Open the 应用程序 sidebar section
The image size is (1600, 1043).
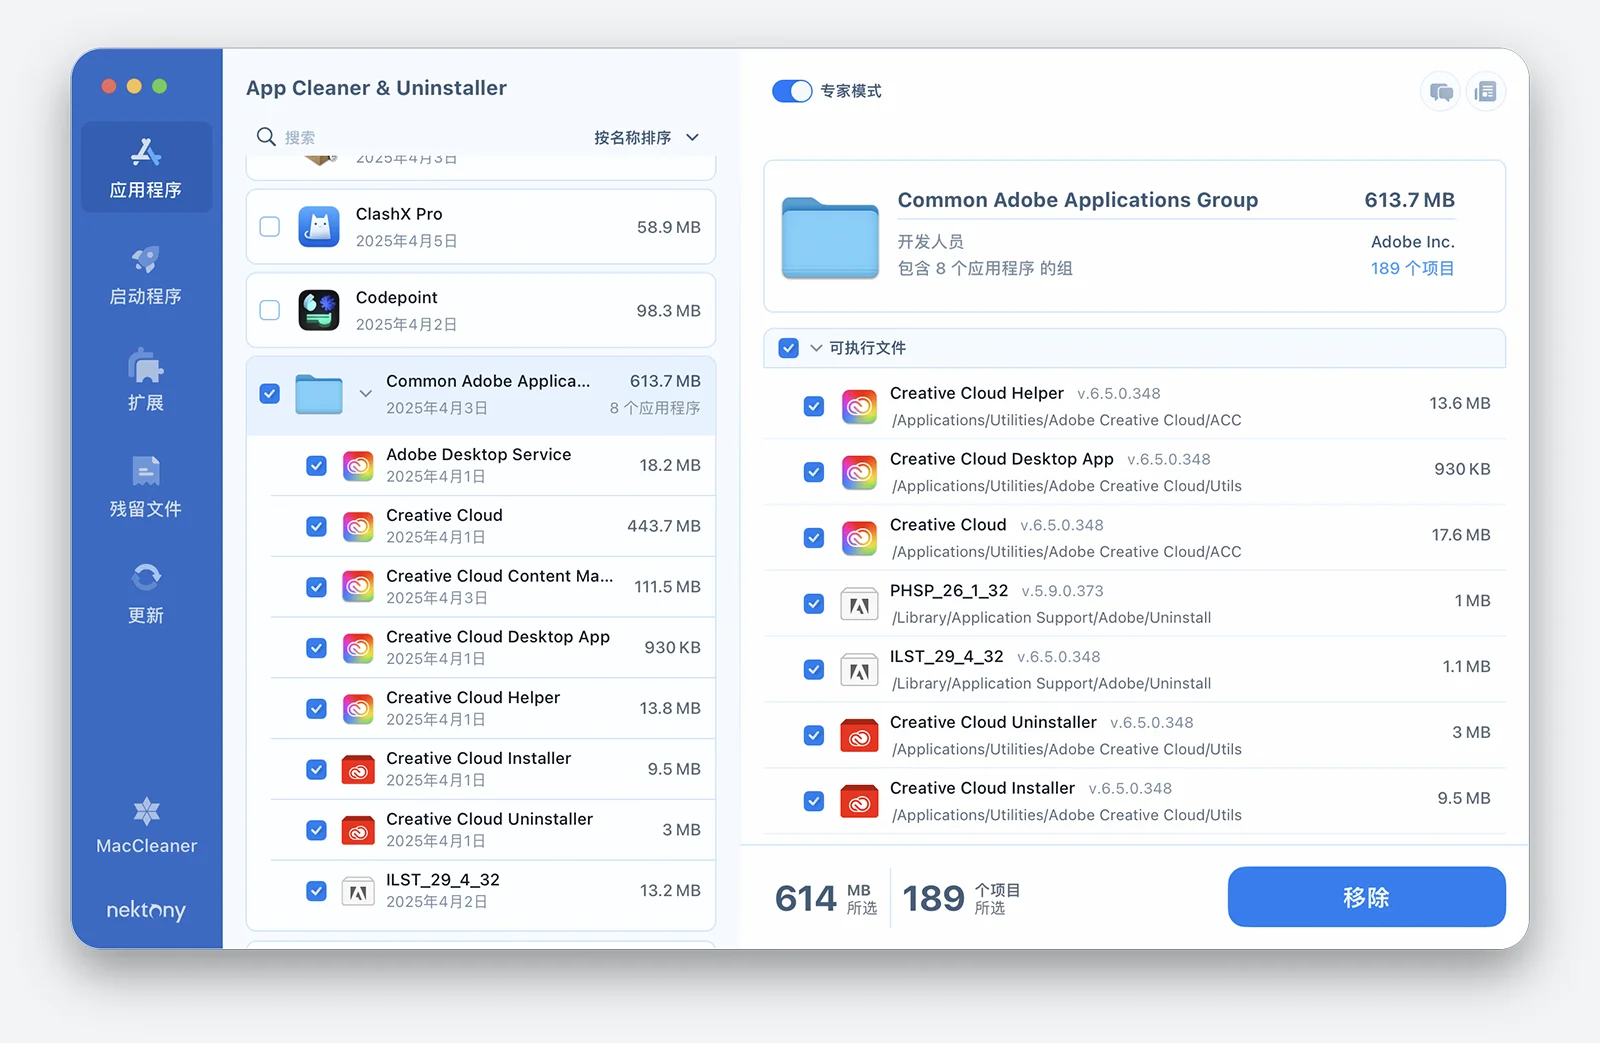tap(146, 167)
